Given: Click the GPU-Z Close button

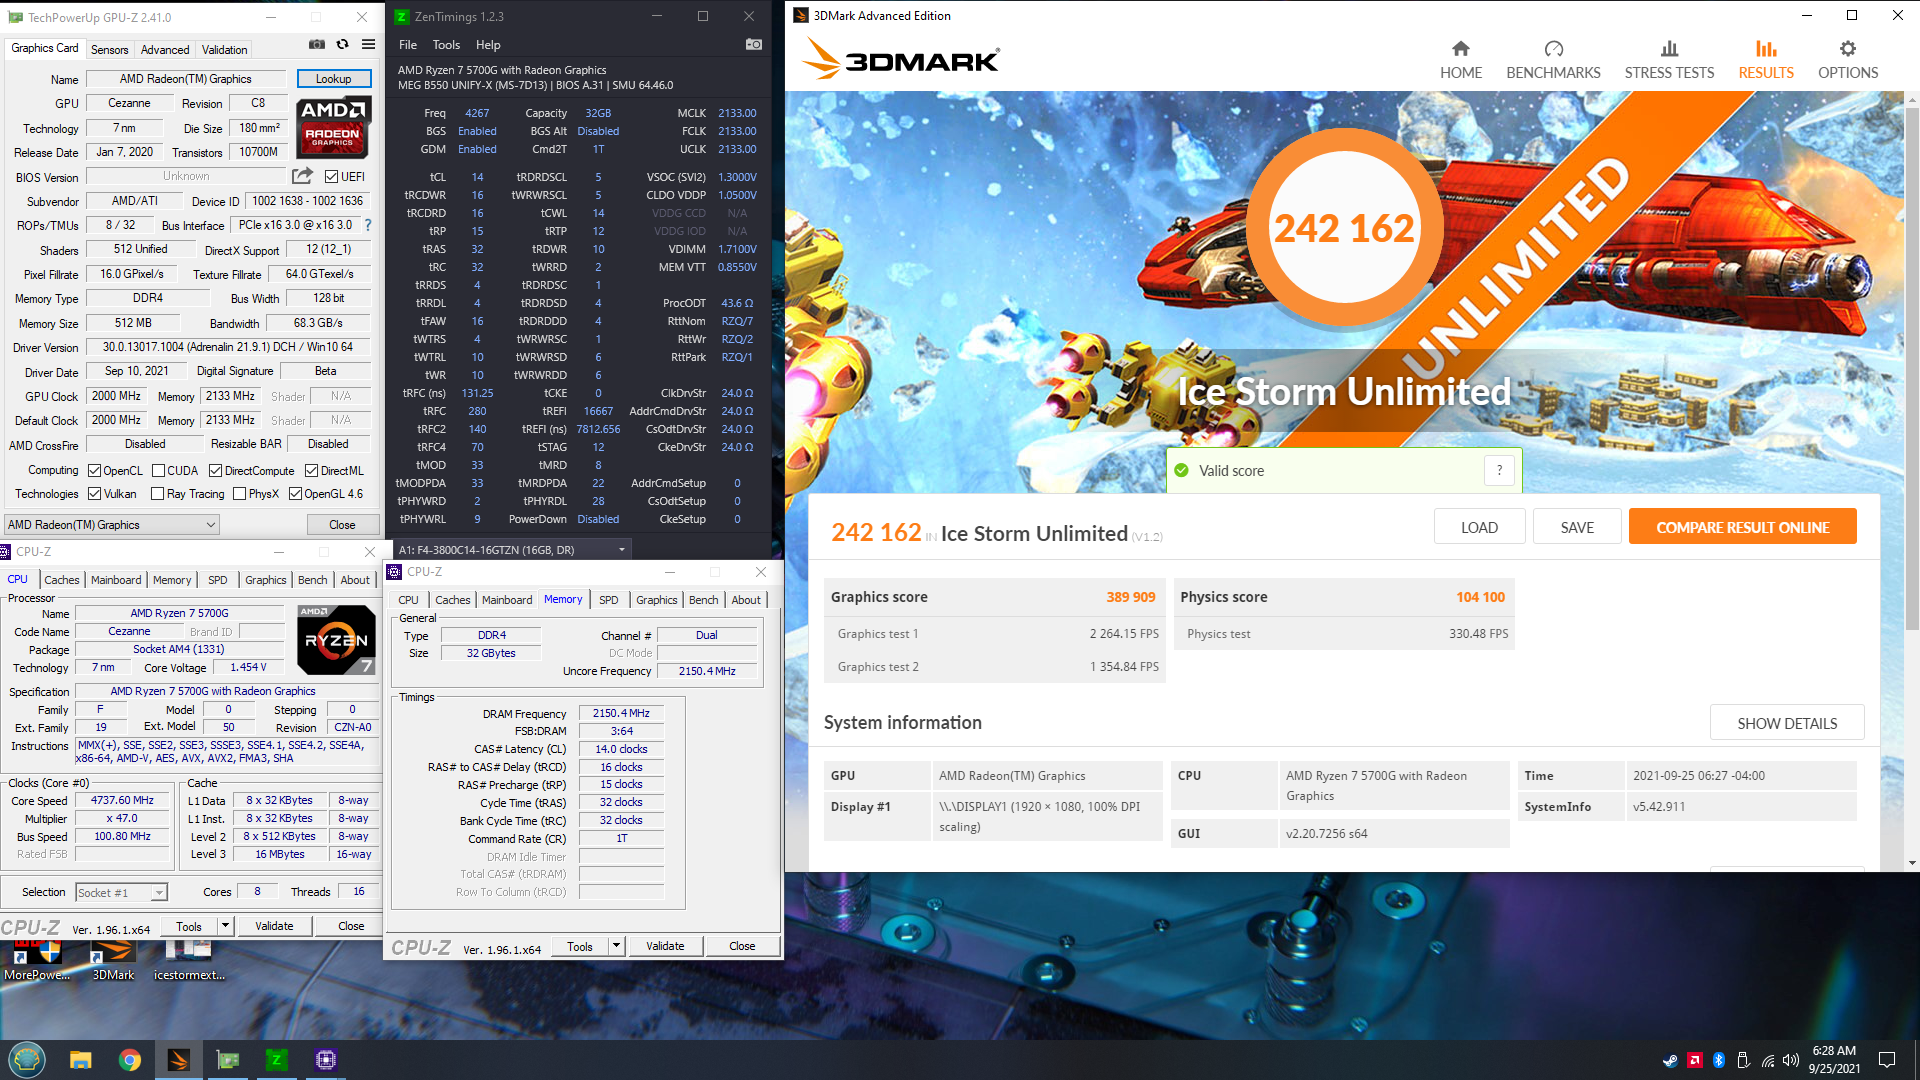Looking at the screenshot, I should (x=342, y=525).
